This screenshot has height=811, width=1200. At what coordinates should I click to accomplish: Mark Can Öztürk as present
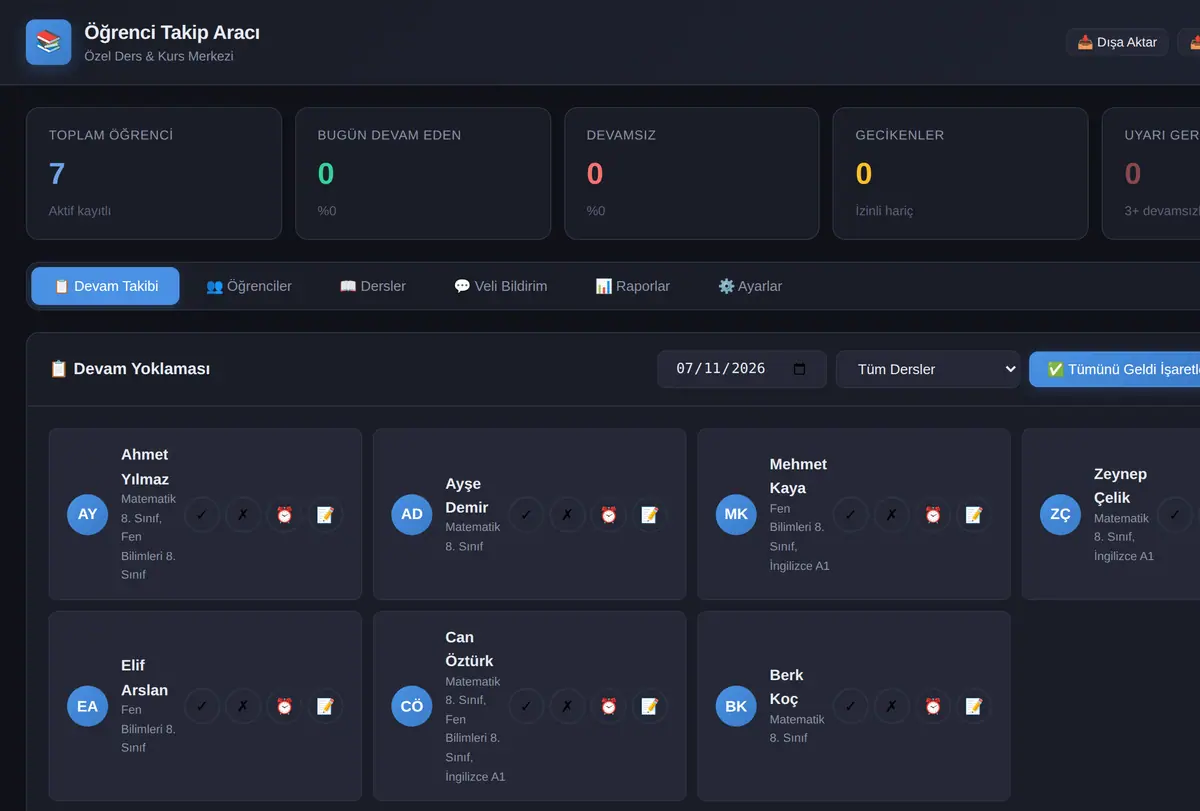tap(526, 706)
